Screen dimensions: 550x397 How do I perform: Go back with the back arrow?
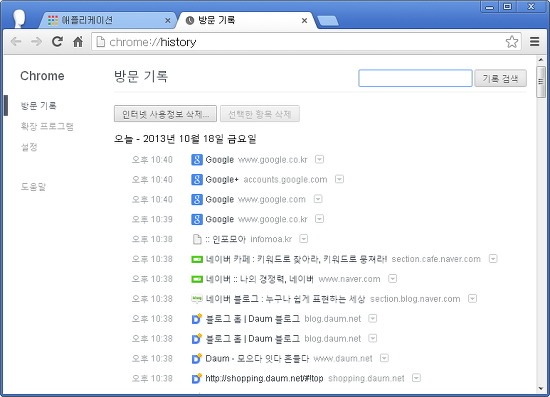point(16,42)
